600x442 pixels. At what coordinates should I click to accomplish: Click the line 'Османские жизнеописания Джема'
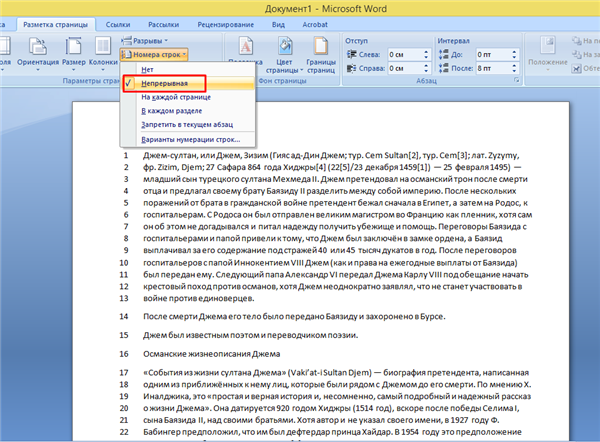pyautogui.click(x=212, y=354)
